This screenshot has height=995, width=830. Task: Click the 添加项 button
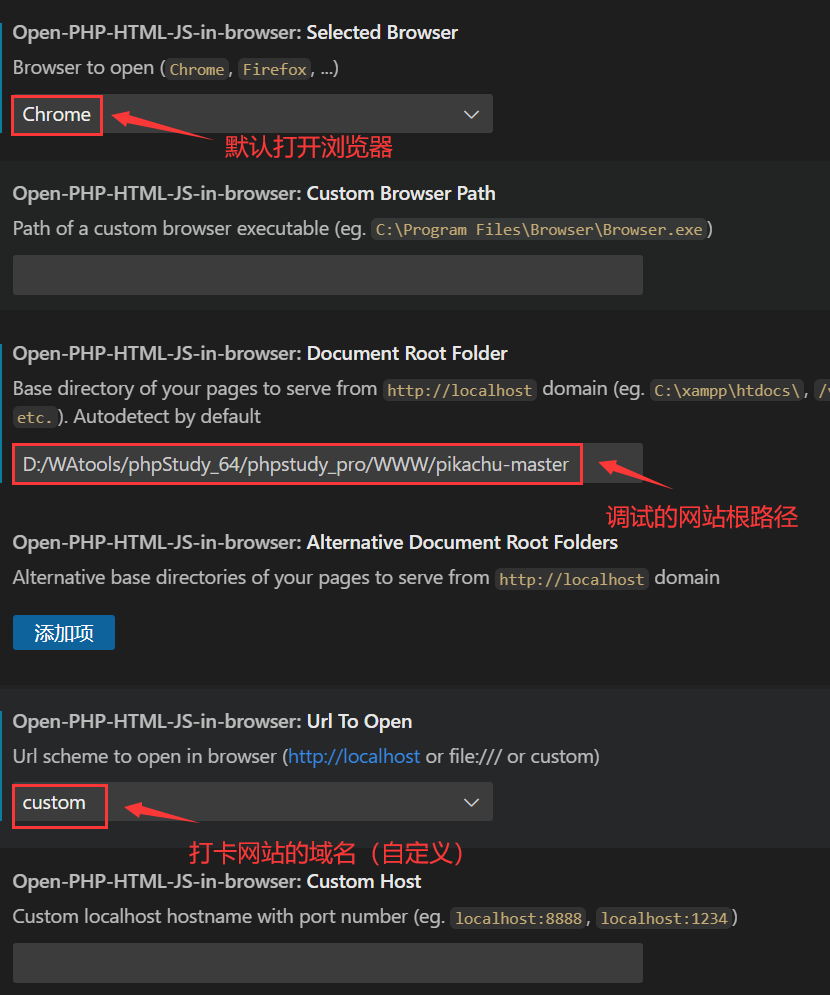[x=63, y=633]
